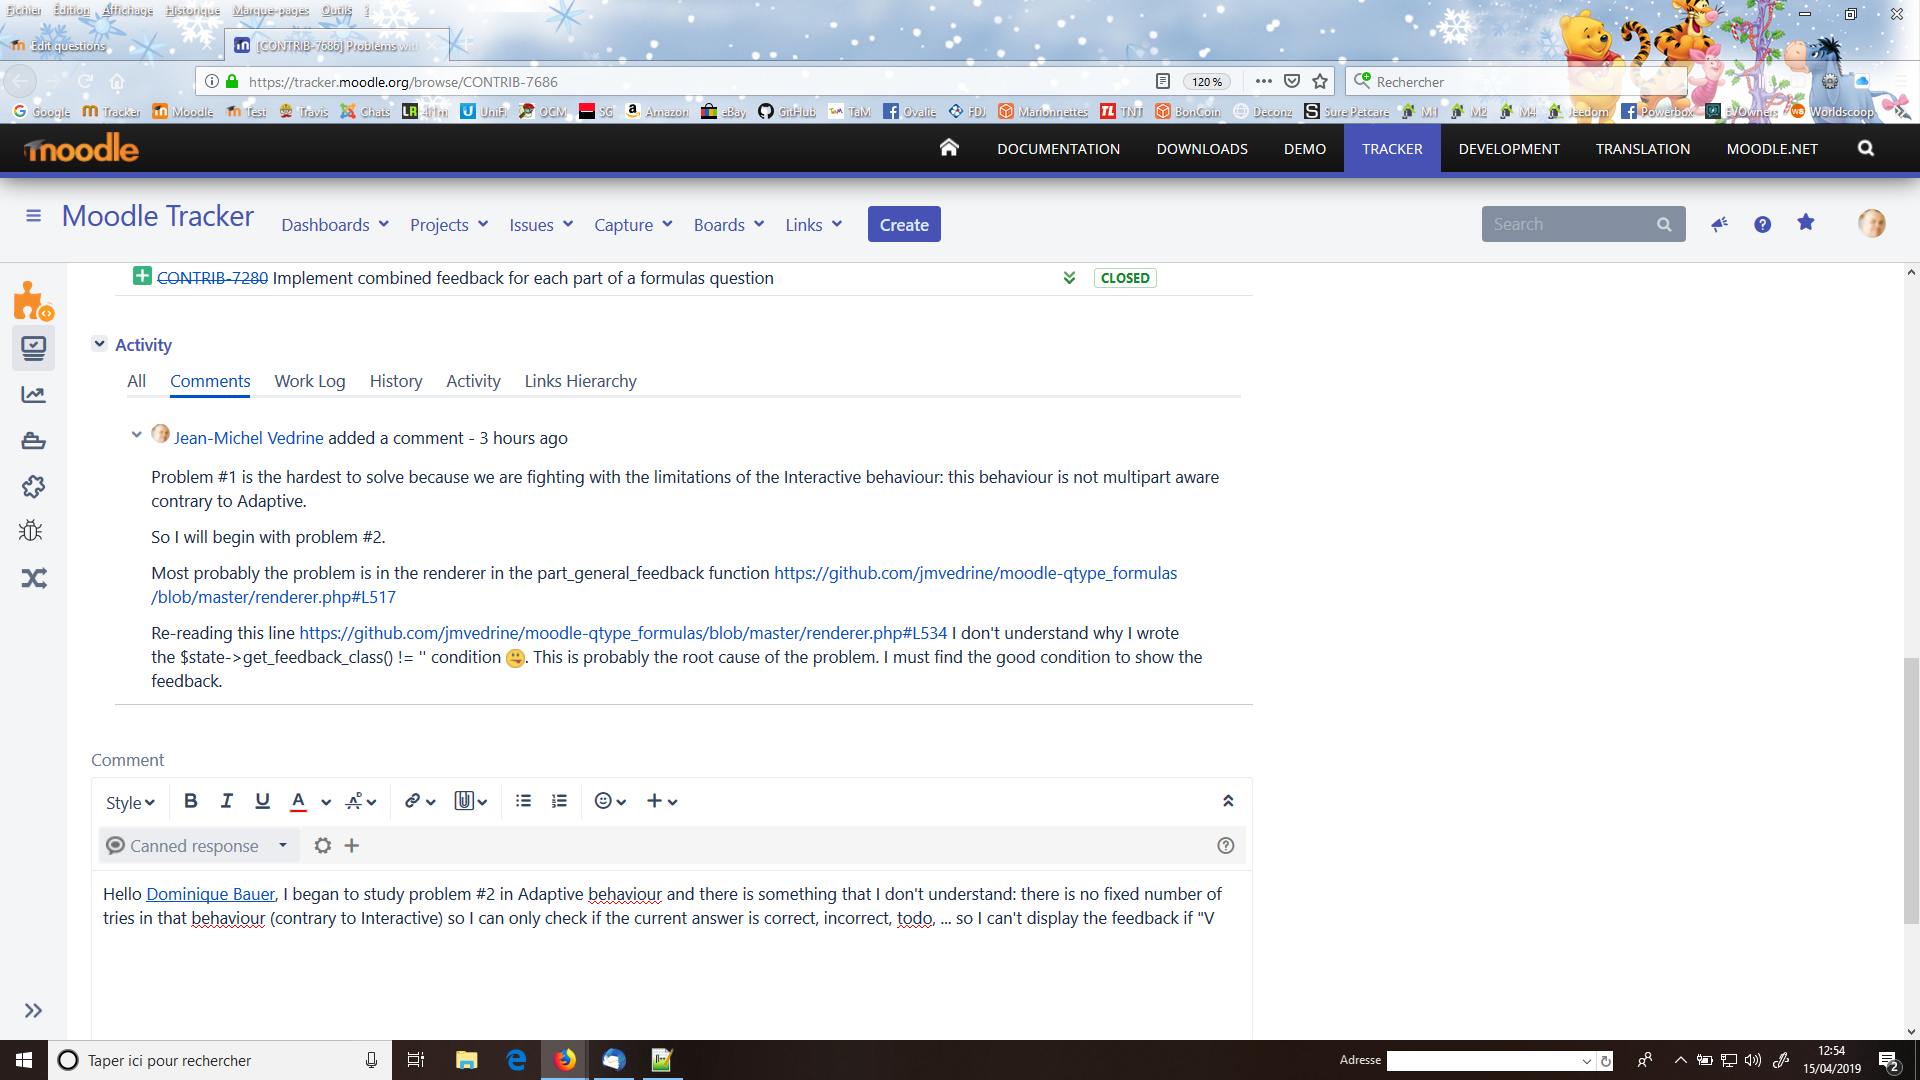
Task: Toggle bold formatting in comment editor
Action: 191,801
